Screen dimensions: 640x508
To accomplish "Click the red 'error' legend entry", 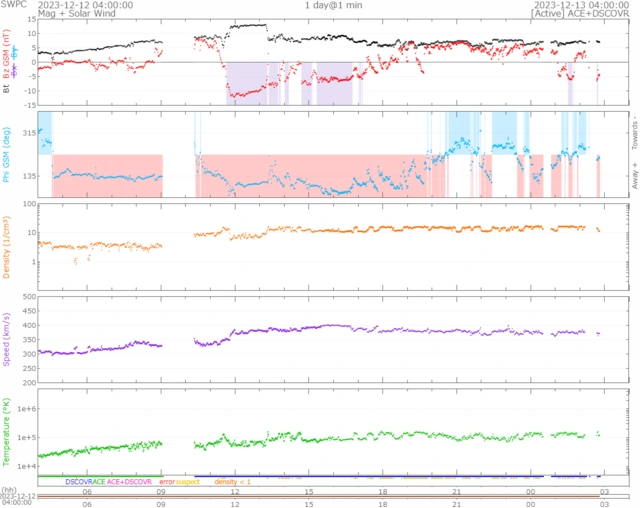I will tap(167, 482).
